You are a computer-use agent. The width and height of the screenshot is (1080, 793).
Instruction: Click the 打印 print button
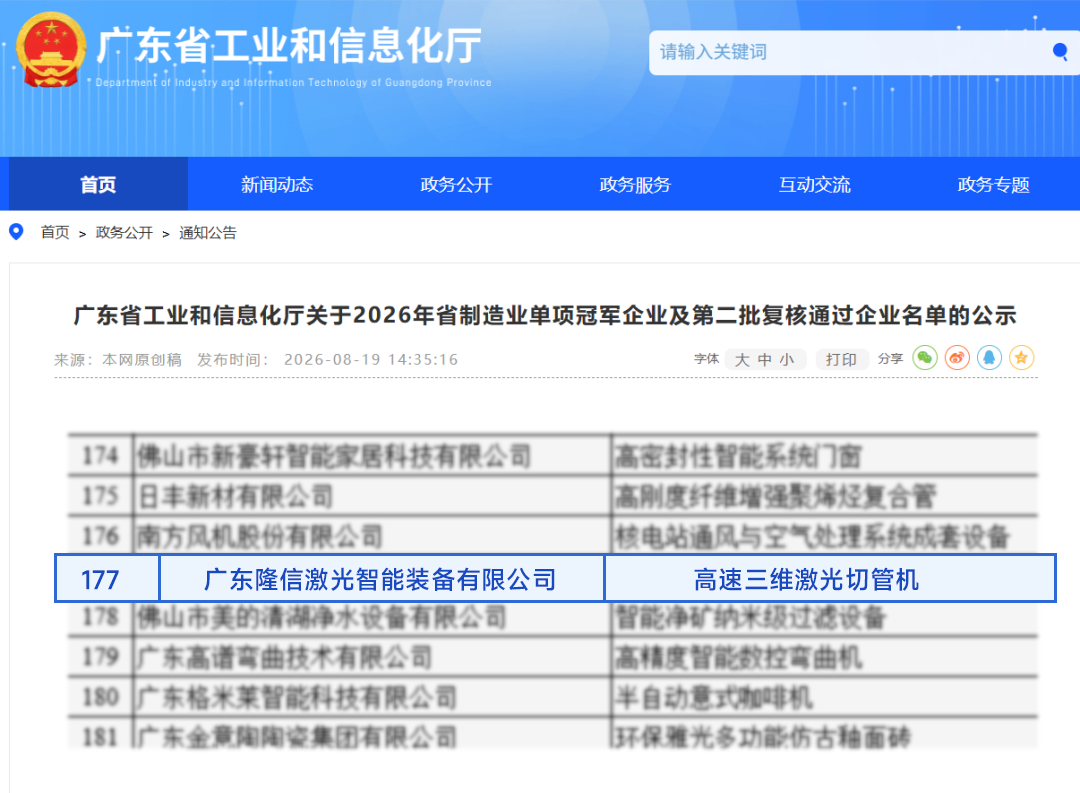click(842, 360)
